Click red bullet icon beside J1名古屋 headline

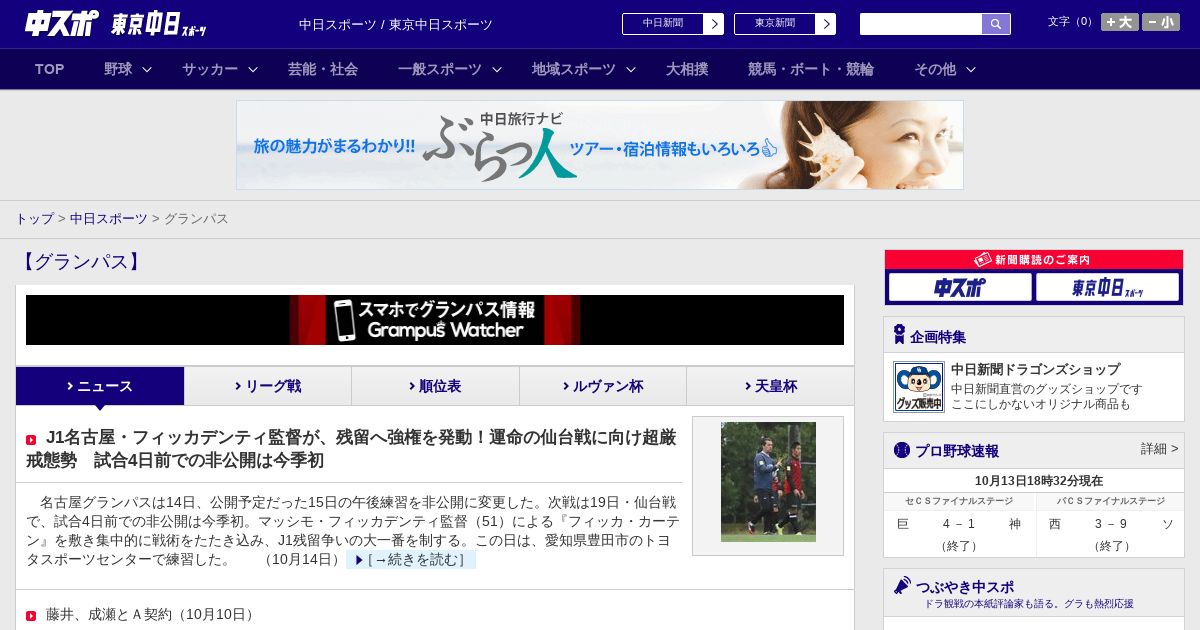click(x=31, y=440)
